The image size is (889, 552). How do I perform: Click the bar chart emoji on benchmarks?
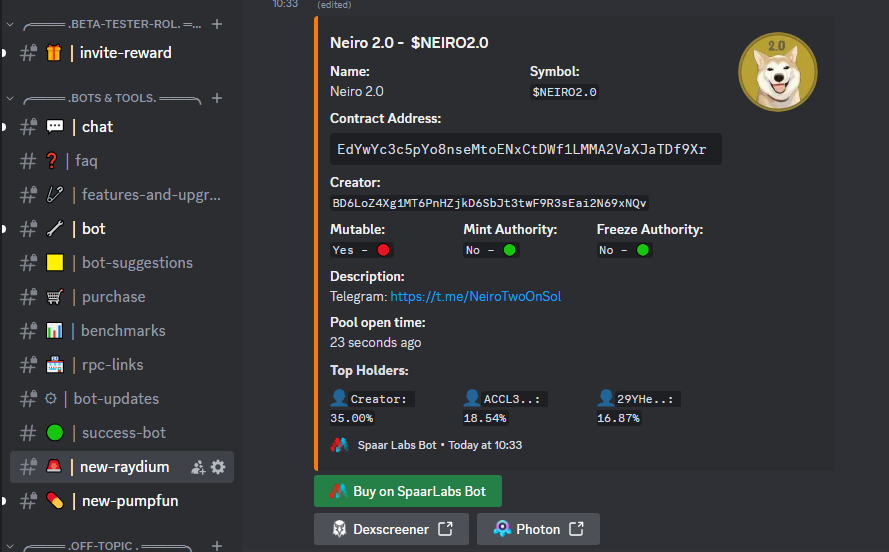54,330
